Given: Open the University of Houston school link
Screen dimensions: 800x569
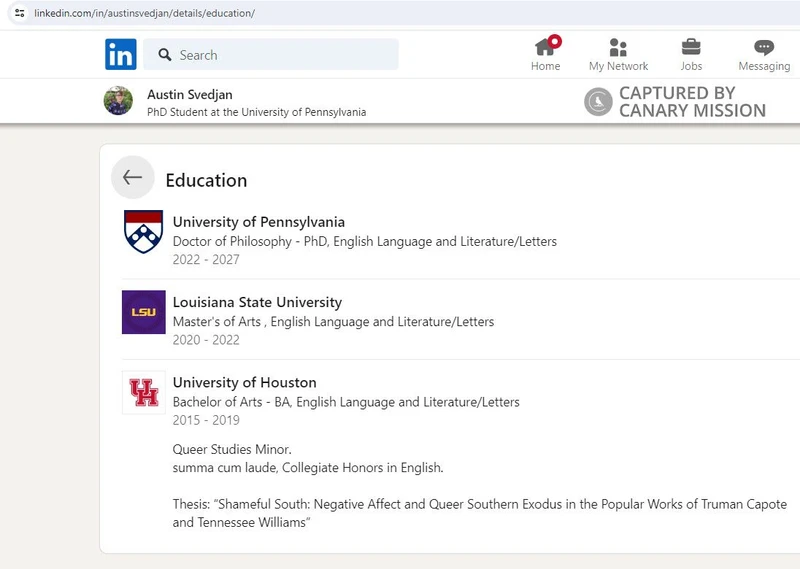Looking at the screenshot, I should point(244,382).
